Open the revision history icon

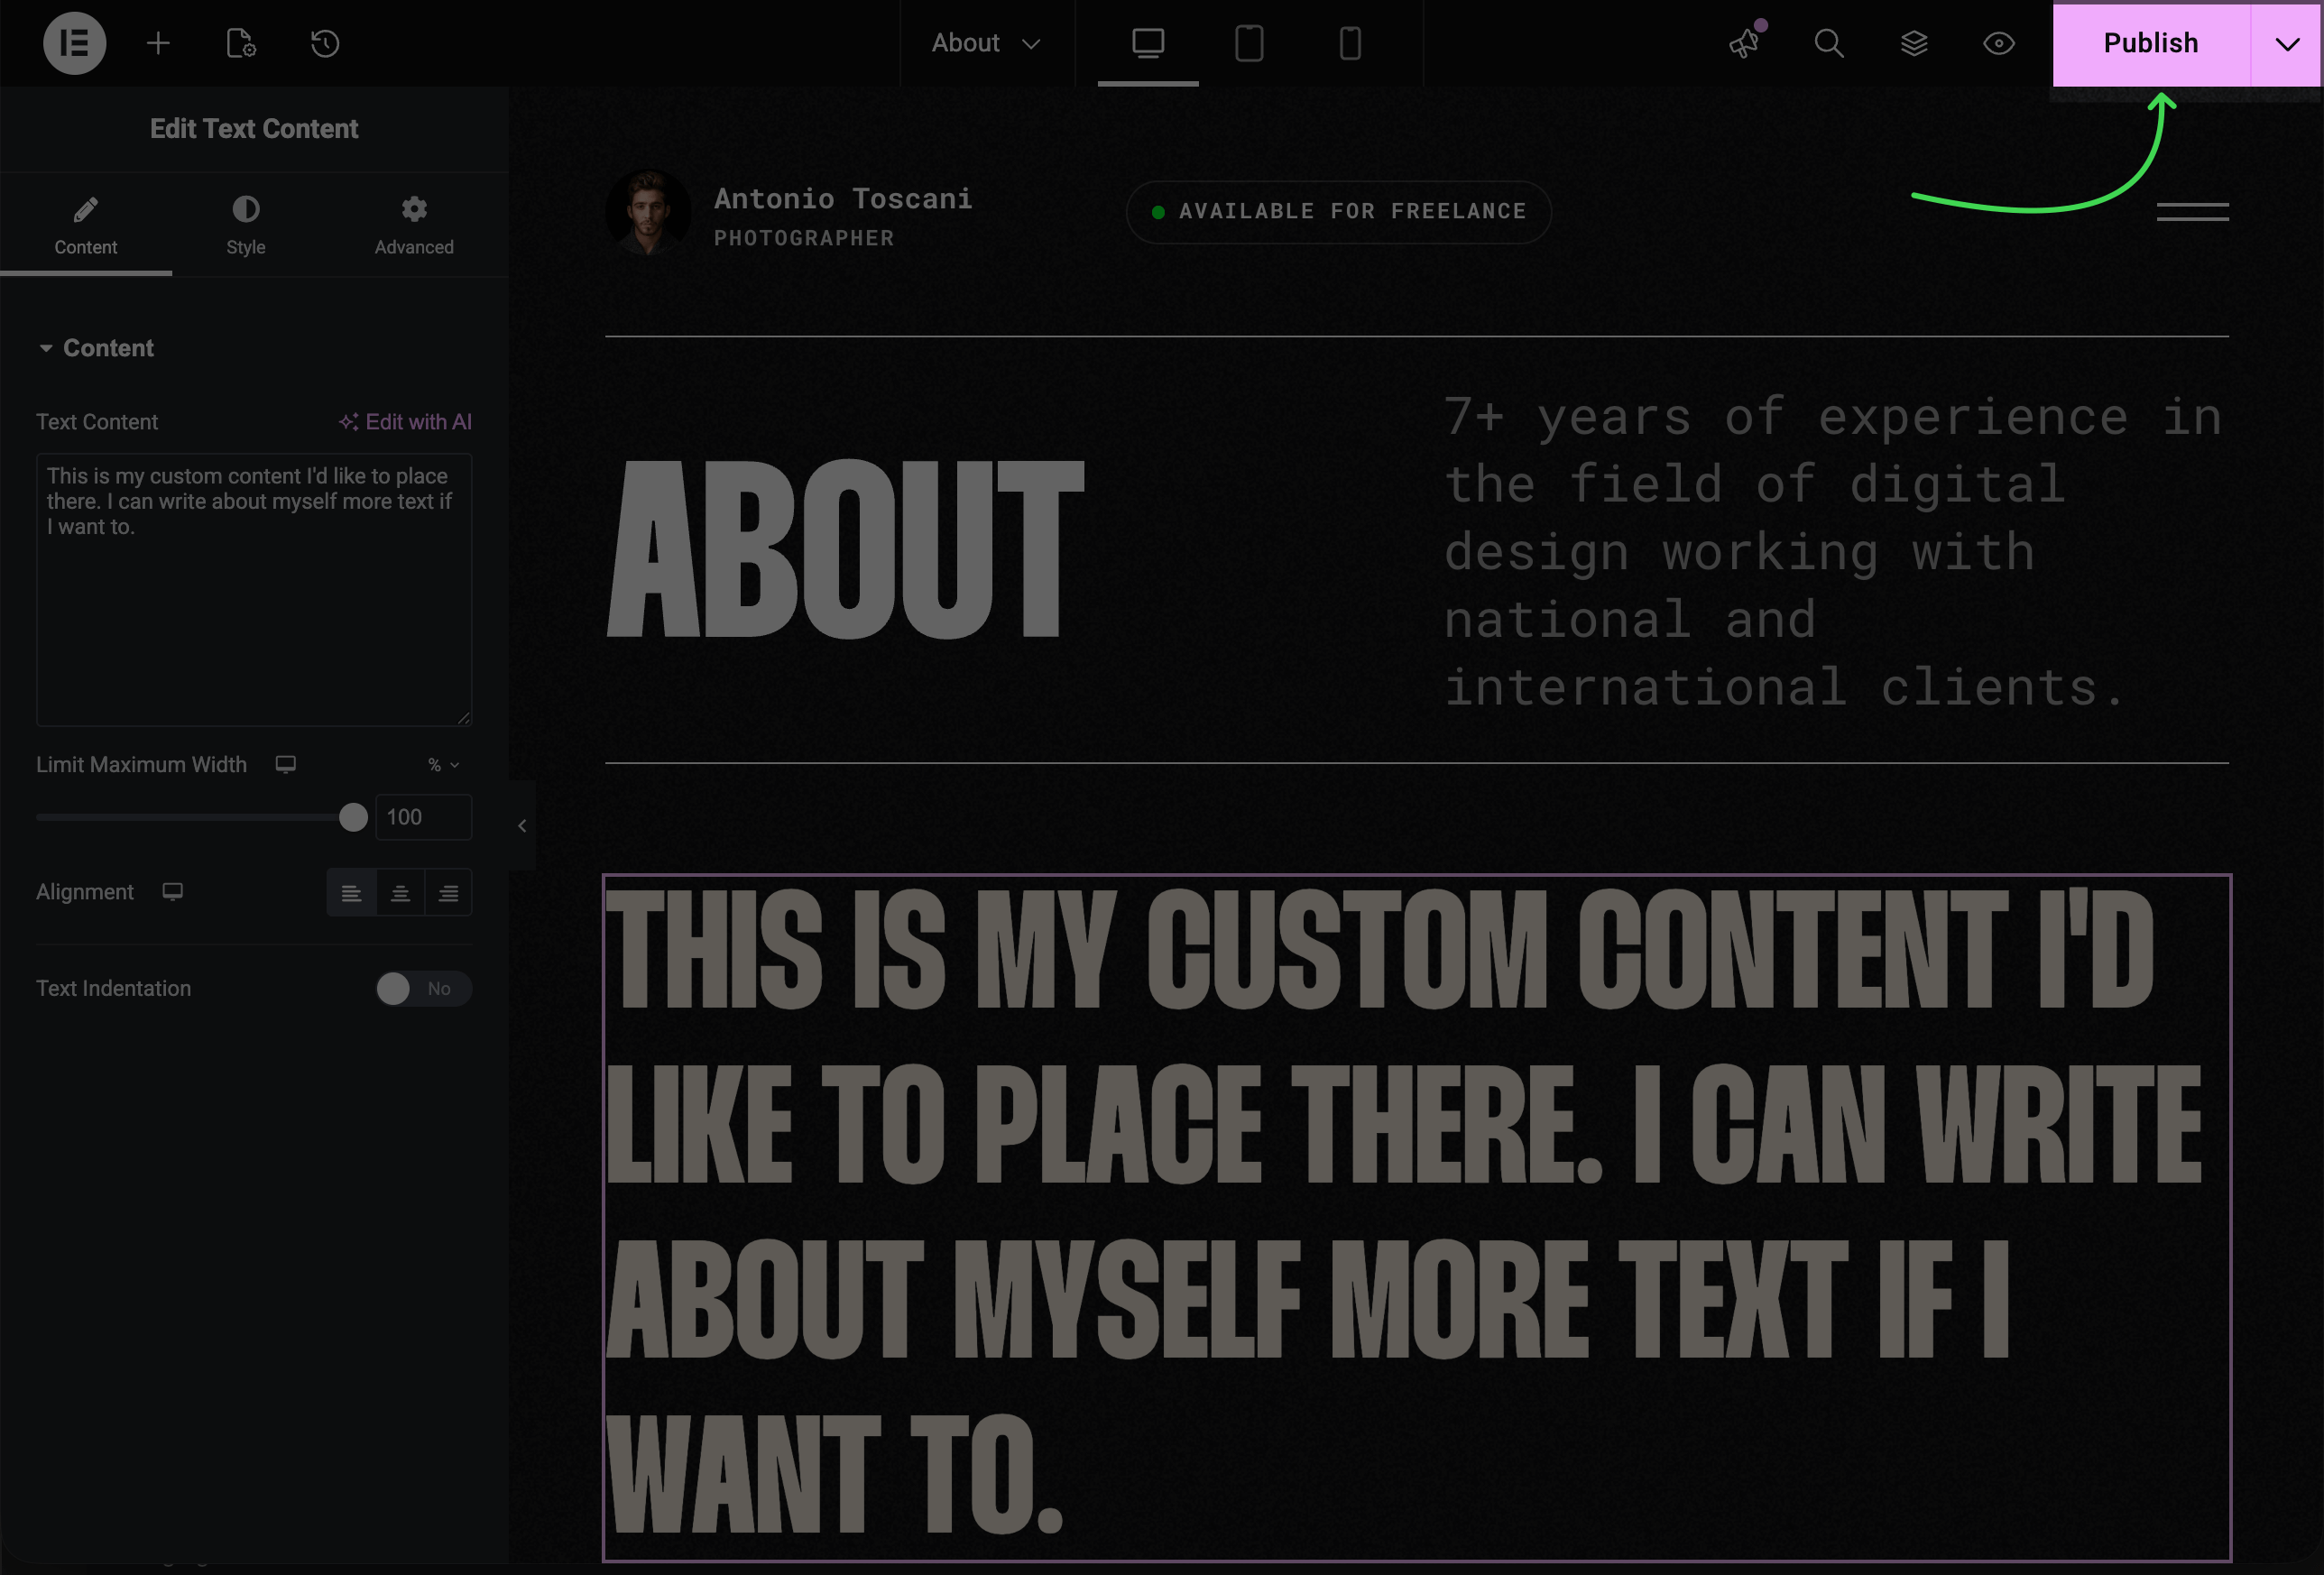325,43
